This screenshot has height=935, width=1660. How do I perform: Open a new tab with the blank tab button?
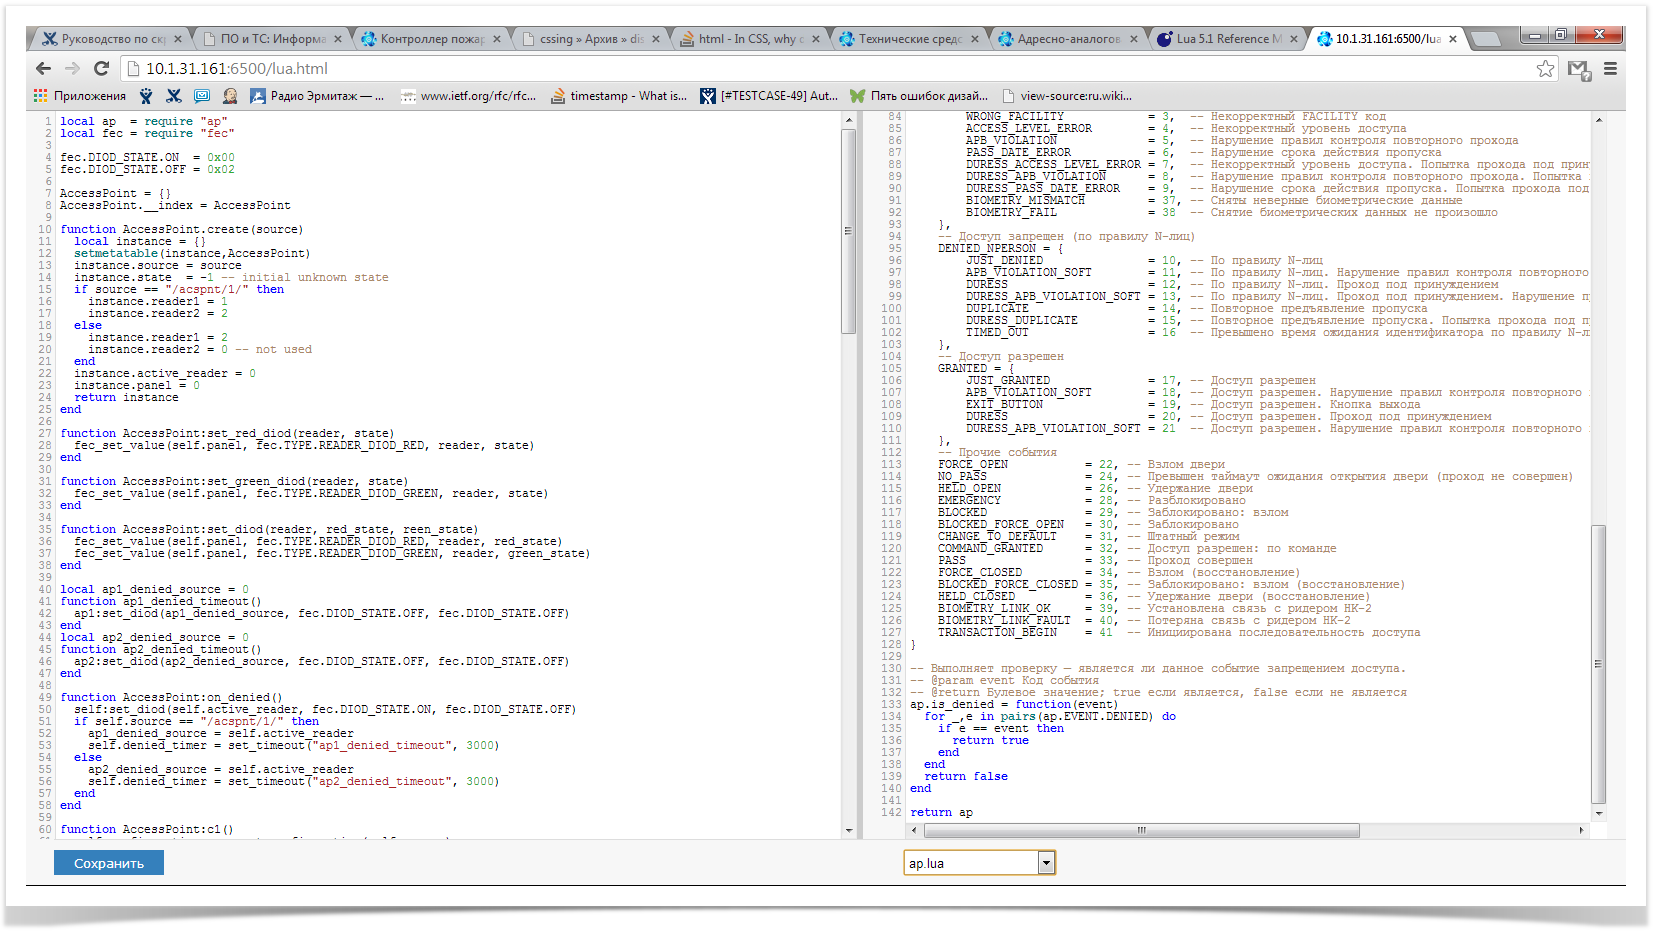[1485, 39]
